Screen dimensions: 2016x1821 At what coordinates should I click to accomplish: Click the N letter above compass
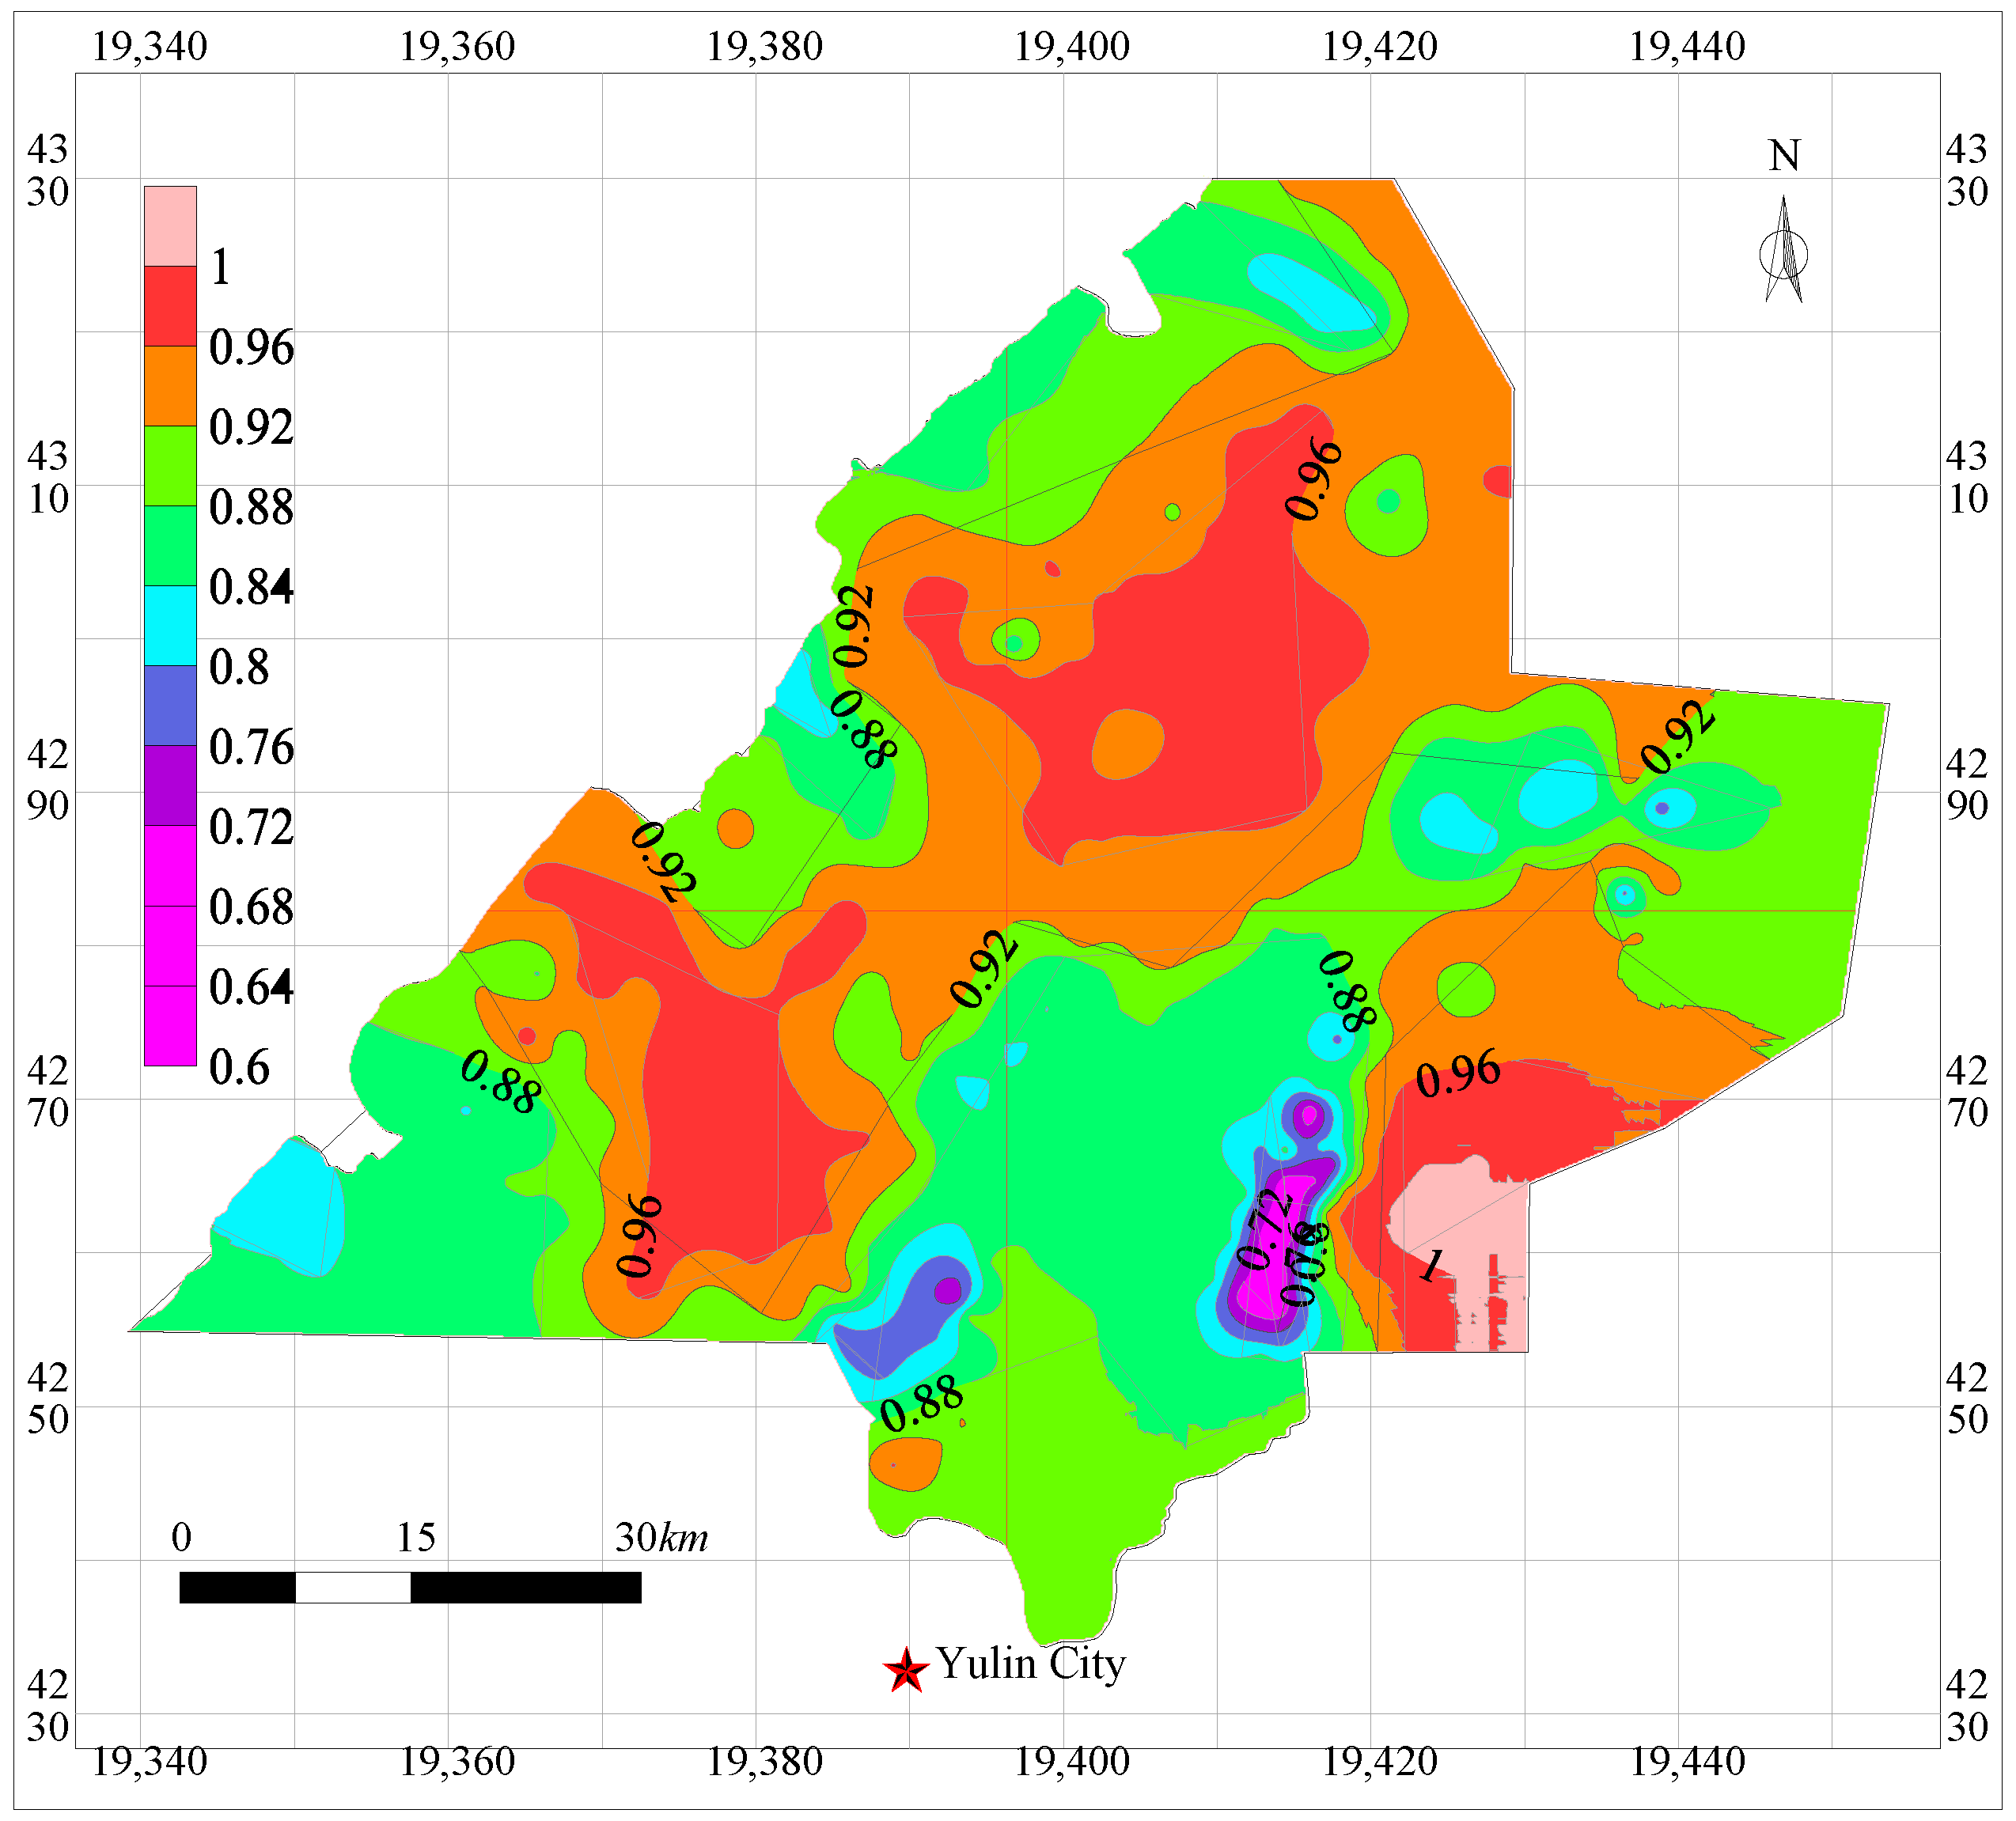tap(1784, 156)
